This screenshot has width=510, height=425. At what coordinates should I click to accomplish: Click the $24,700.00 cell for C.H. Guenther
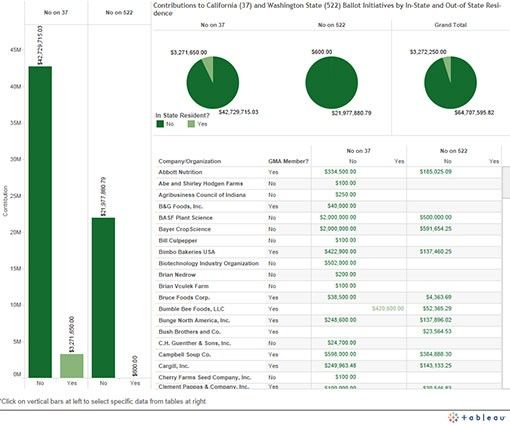pos(342,343)
